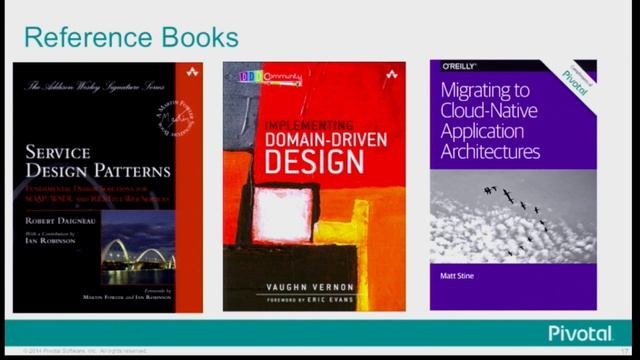Click the Martin Fowler signature seal
This screenshot has height=360, width=640.
175,118
